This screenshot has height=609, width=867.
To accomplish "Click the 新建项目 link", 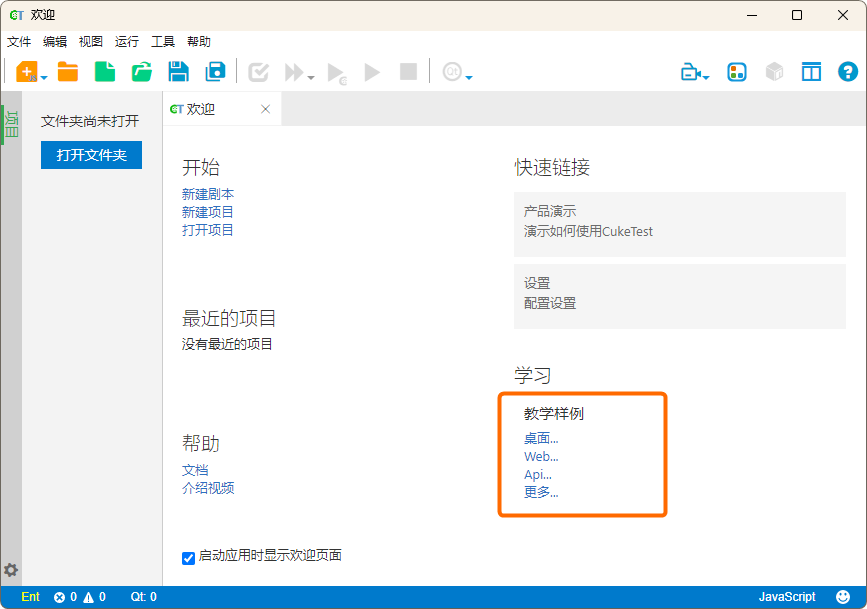I will [208, 212].
